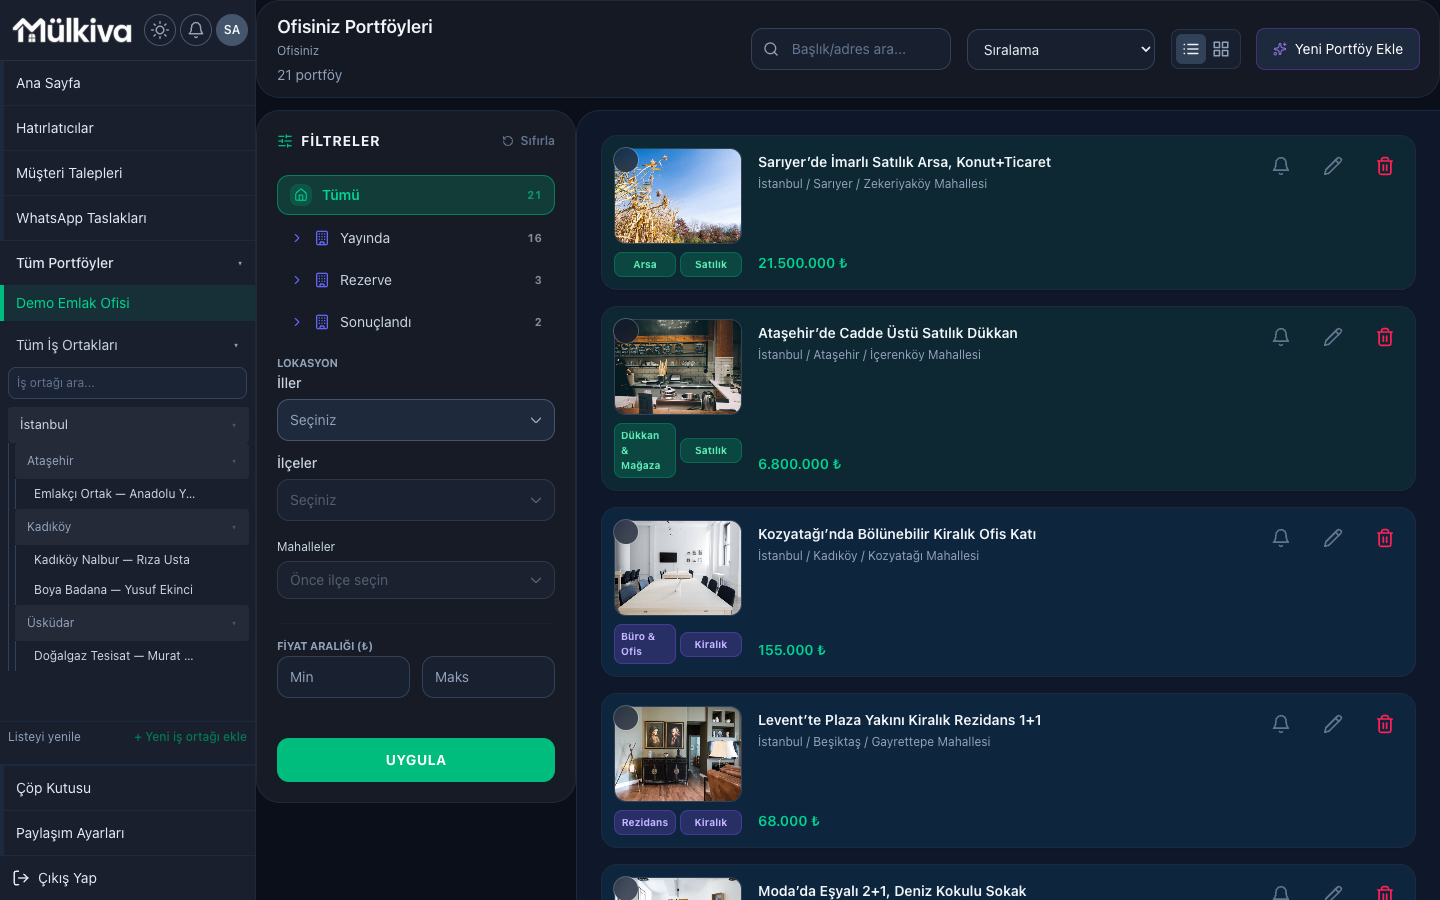Collapse the Kadıköy partner group
The height and width of the screenshot is (900, 1440).
pyautogui.click(x=234, y=527)
